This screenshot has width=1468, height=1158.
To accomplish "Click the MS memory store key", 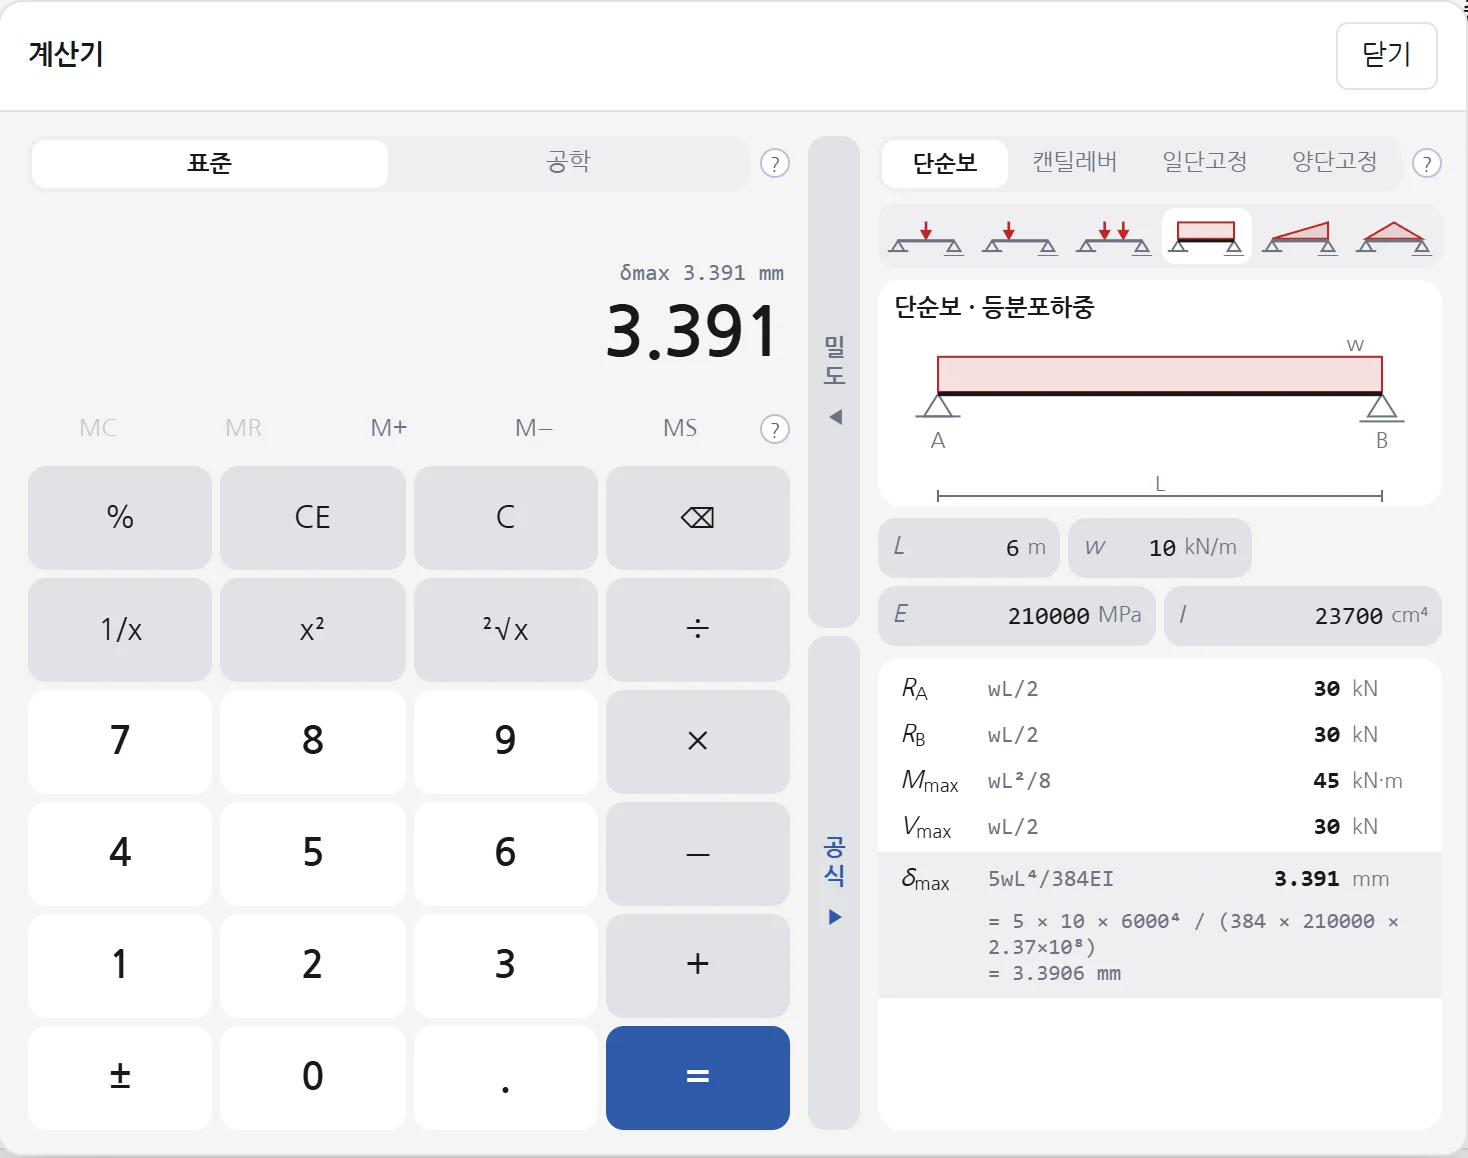I will [680, 428].
